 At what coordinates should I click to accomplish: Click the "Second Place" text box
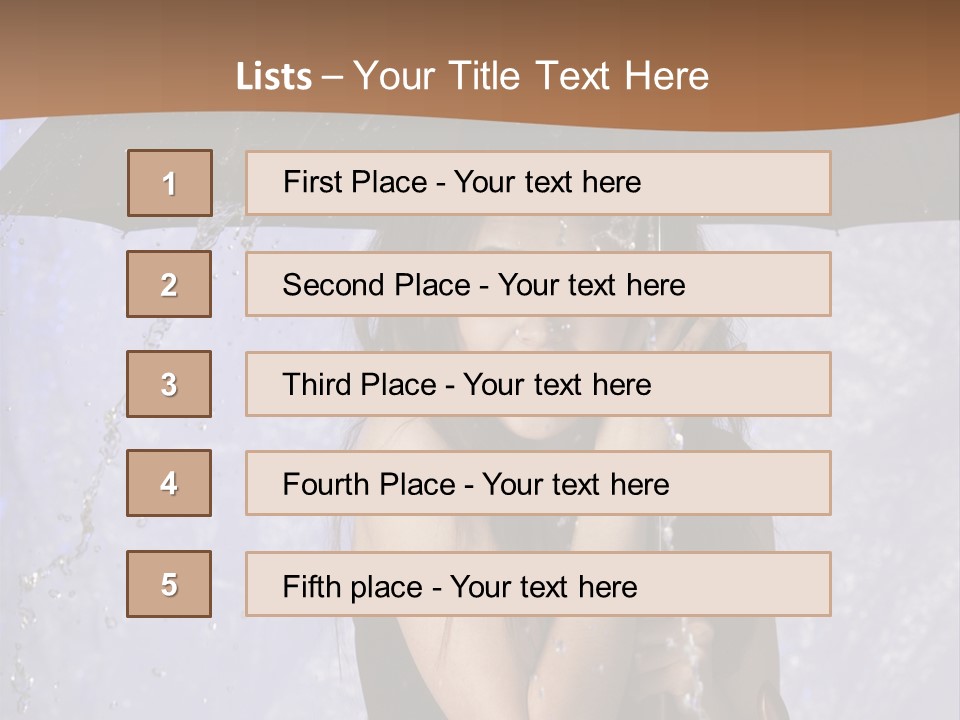click(538, 284)
